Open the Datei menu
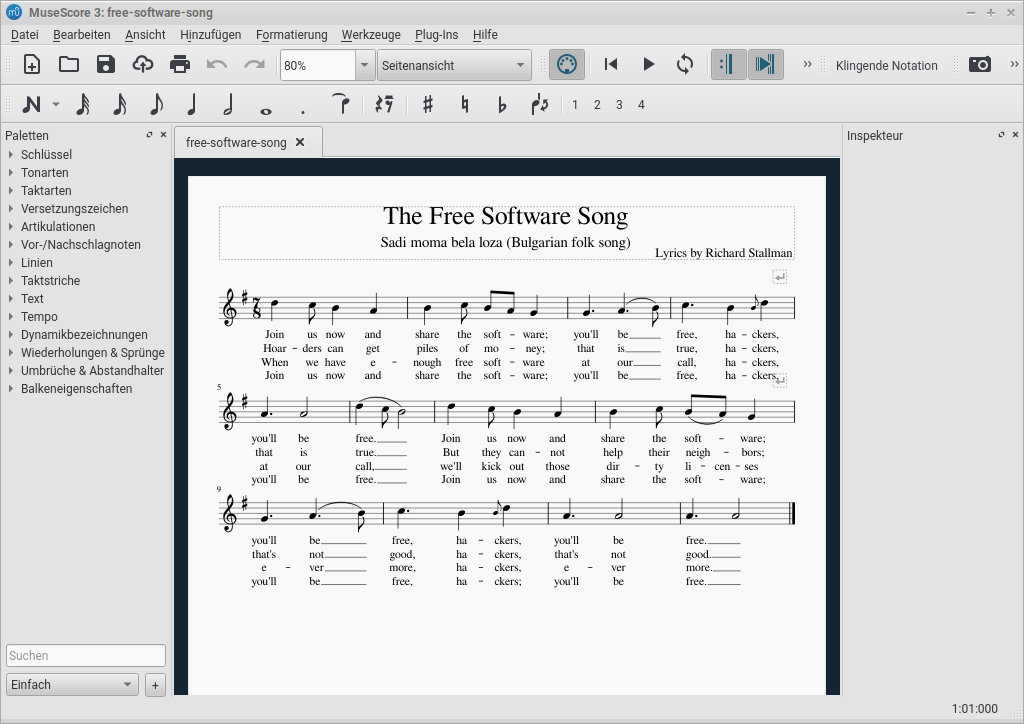1024x724 pixels. (25, 35)
